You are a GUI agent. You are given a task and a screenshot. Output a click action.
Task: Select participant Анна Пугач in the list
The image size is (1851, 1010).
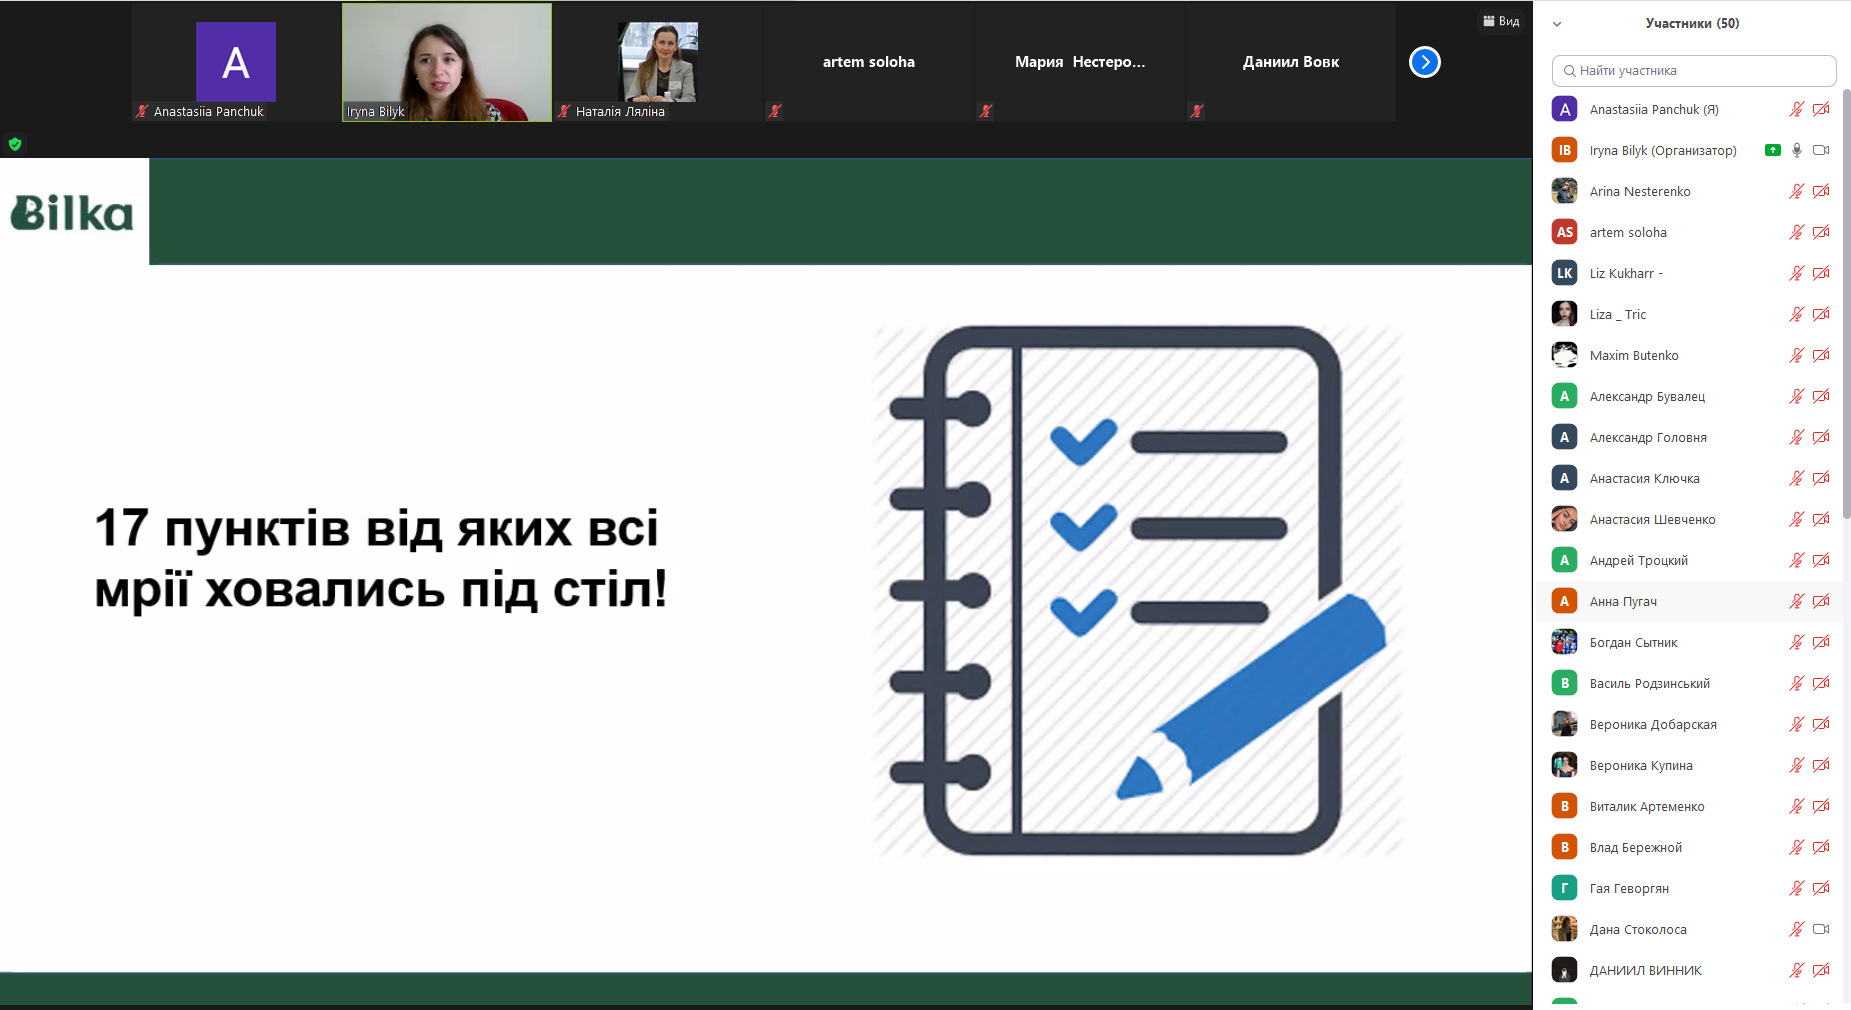point(1623,601)
